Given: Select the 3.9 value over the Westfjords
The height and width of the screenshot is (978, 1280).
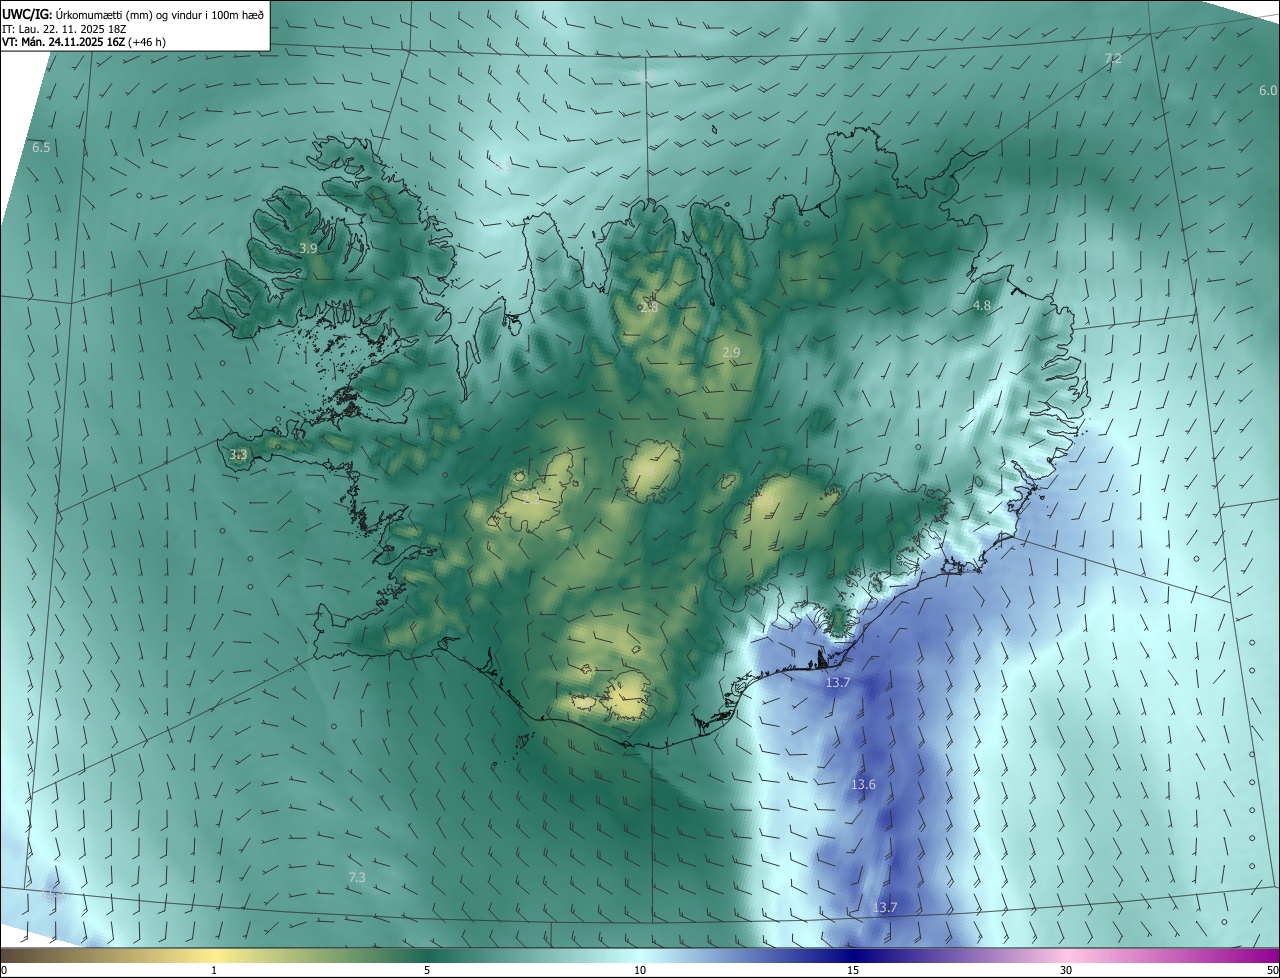Looking at the screenshot, I should (x=308, y=248).
